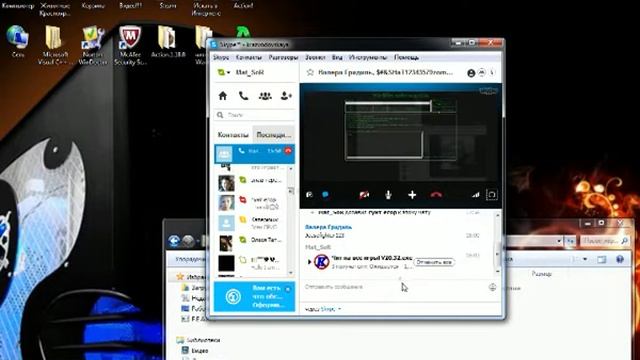The width and height of the screenshot is (640, 360).
Task: Switch the call to full screen
Action: coord(491,195)
